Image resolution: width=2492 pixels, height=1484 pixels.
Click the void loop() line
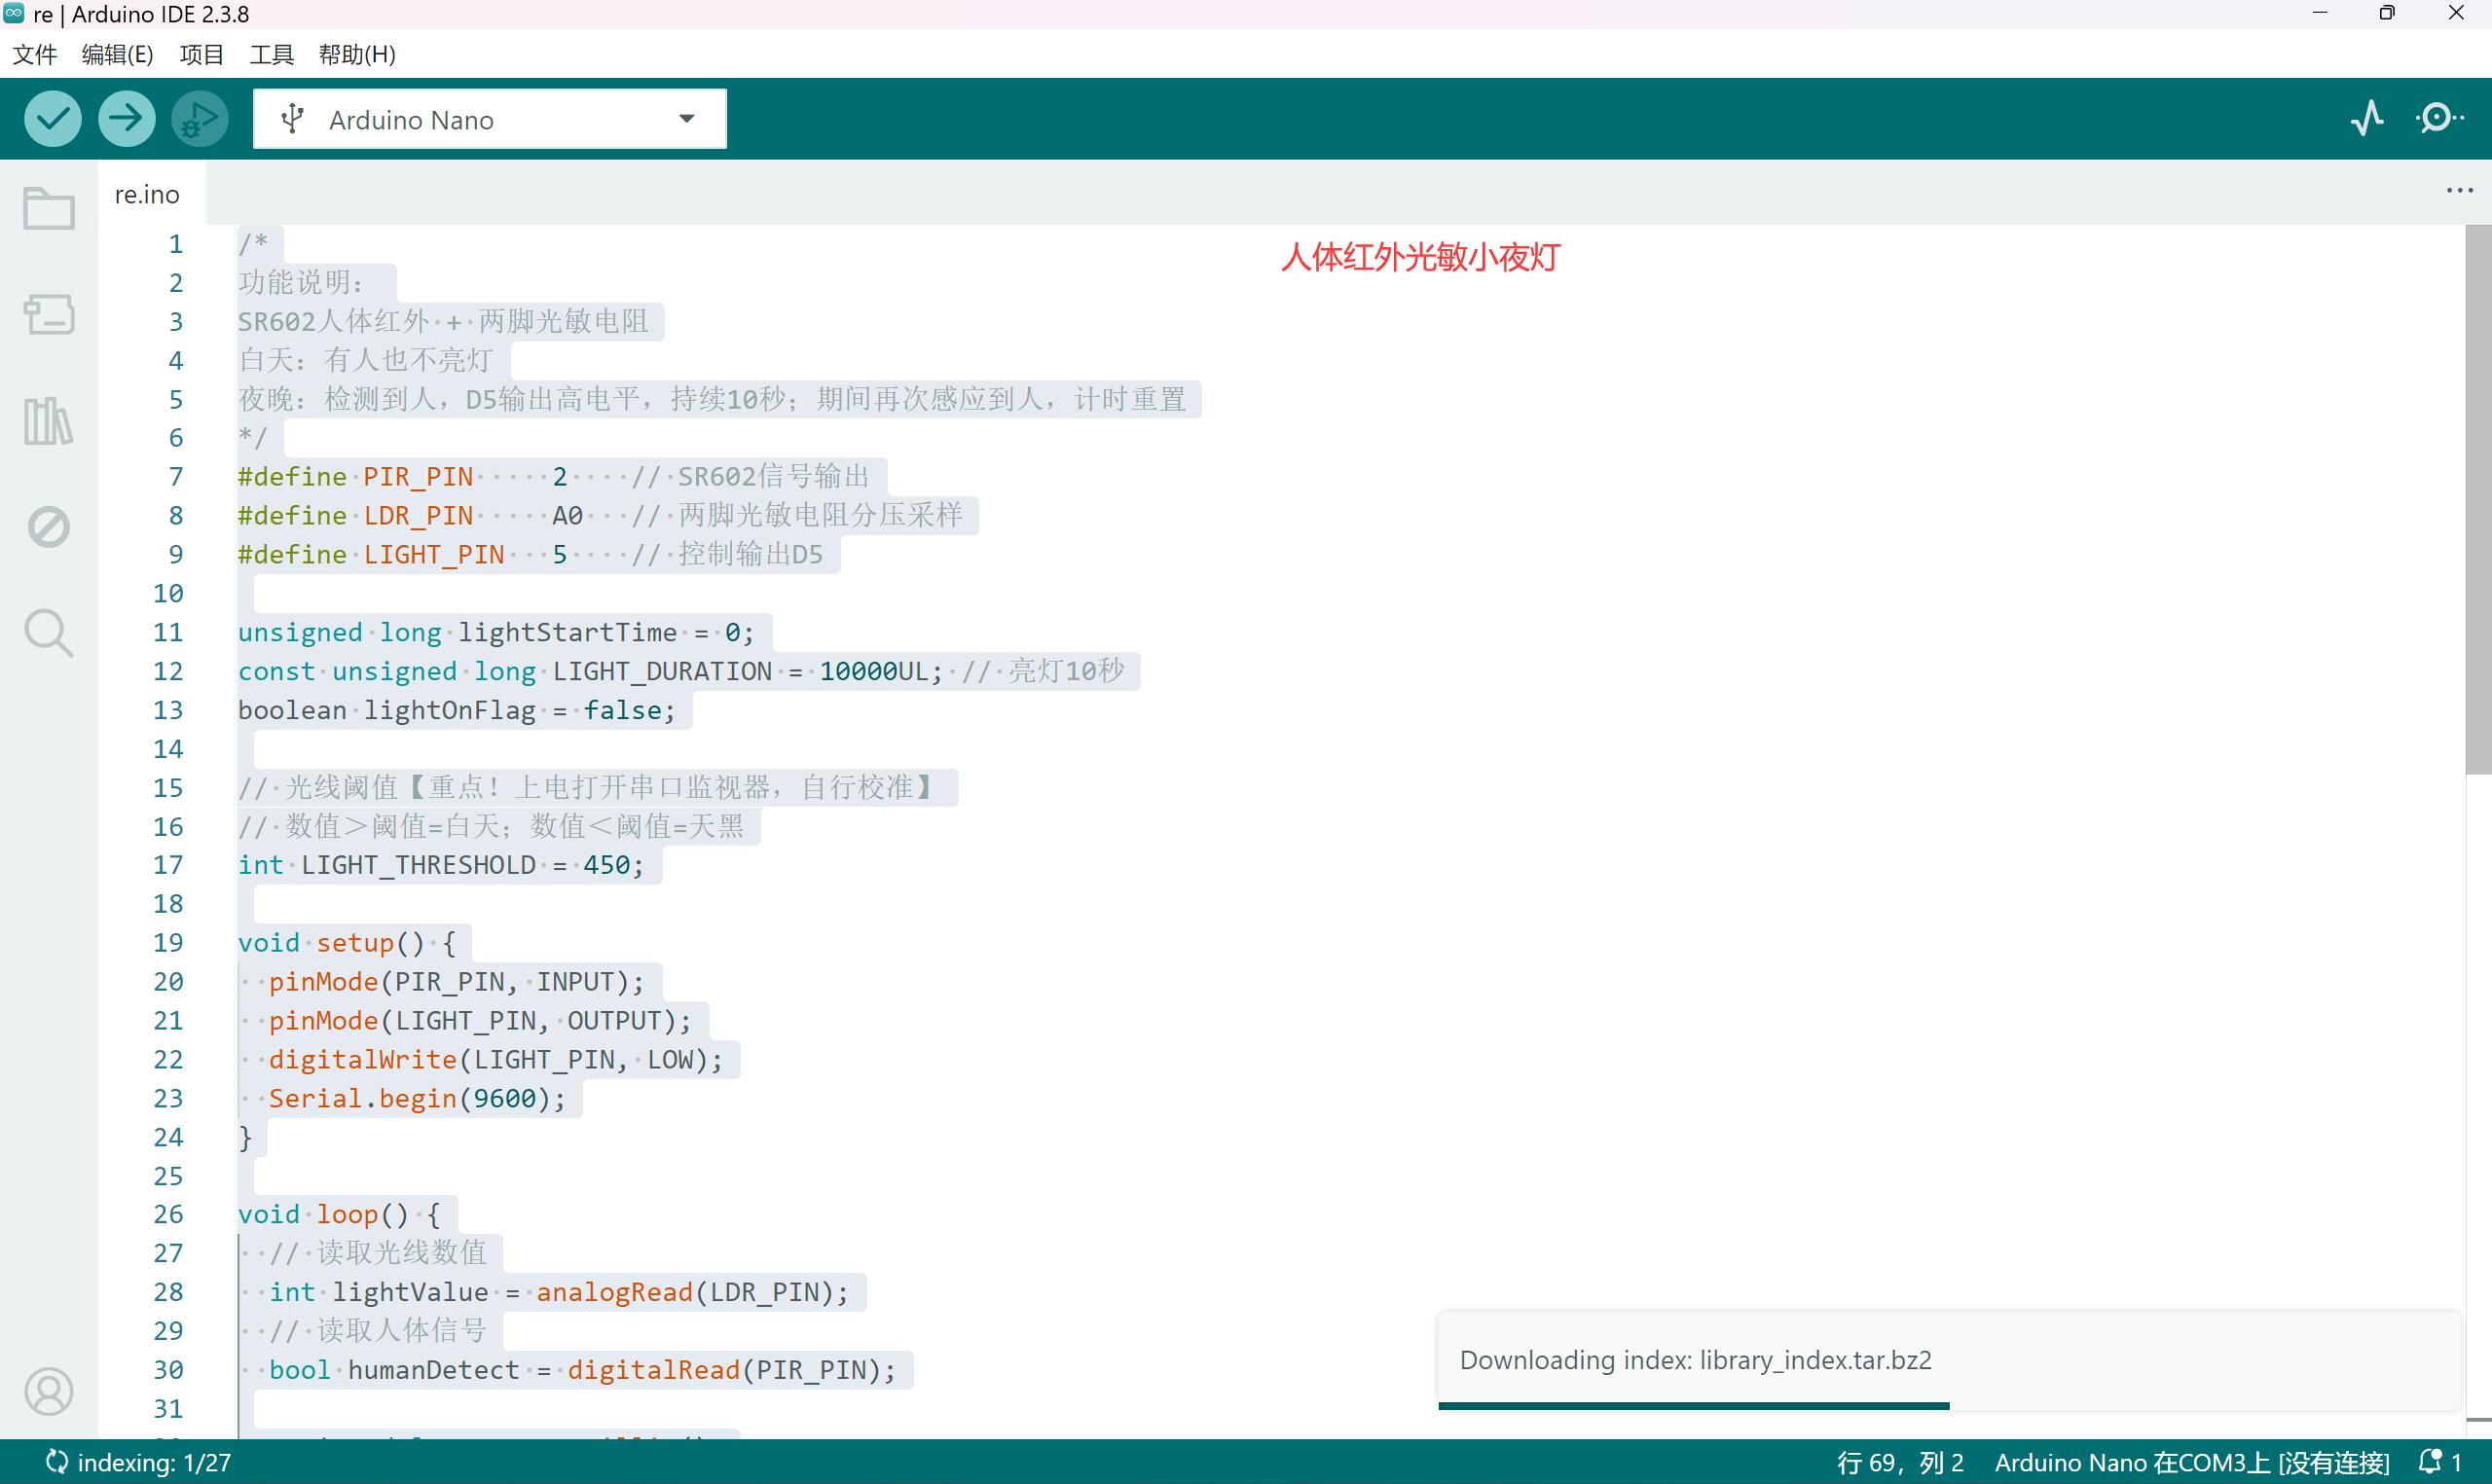click(x=339, y=1216)
